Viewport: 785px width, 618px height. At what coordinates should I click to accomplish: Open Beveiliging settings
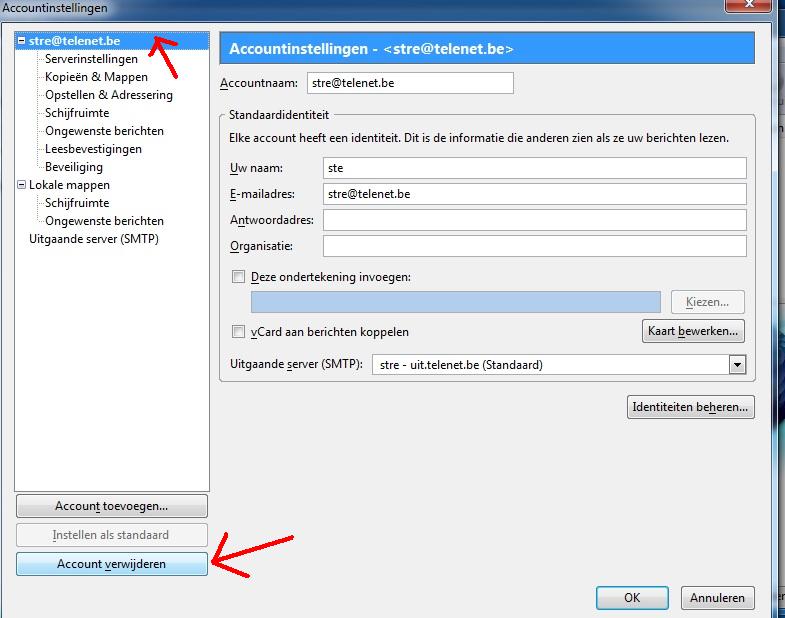[74, 167]
